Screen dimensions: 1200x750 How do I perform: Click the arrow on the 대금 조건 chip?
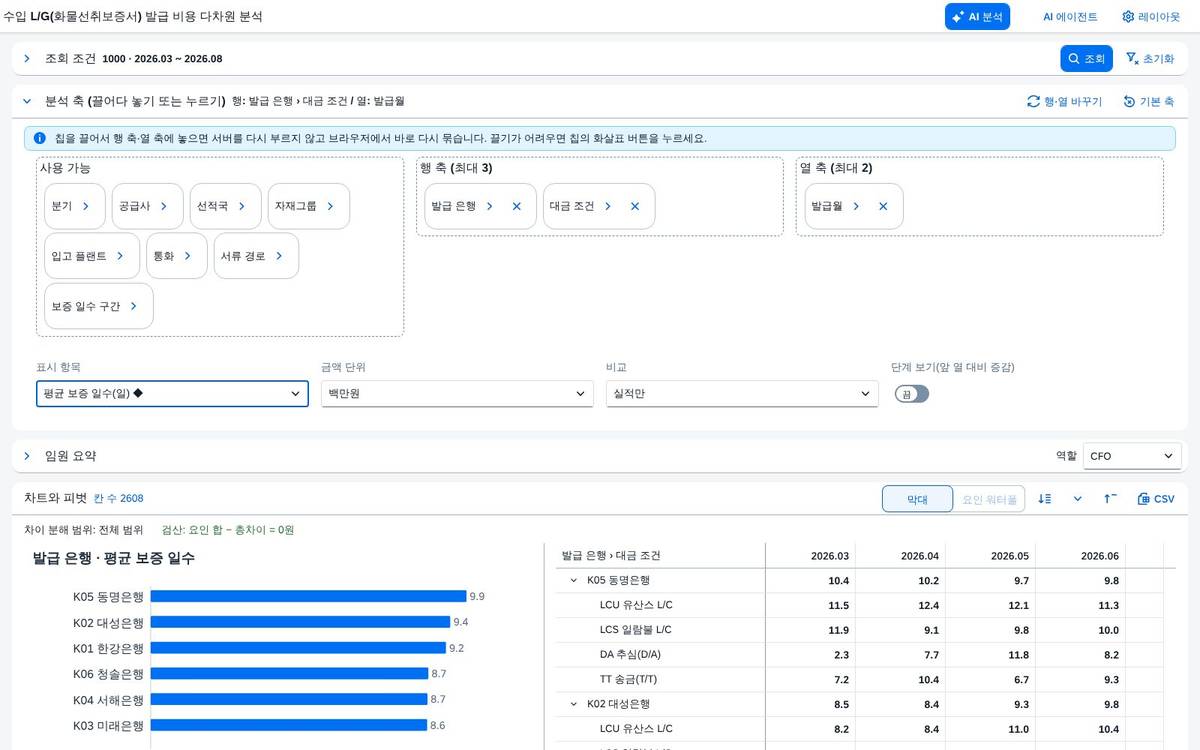pyautogui.click(x=607, y=206)
